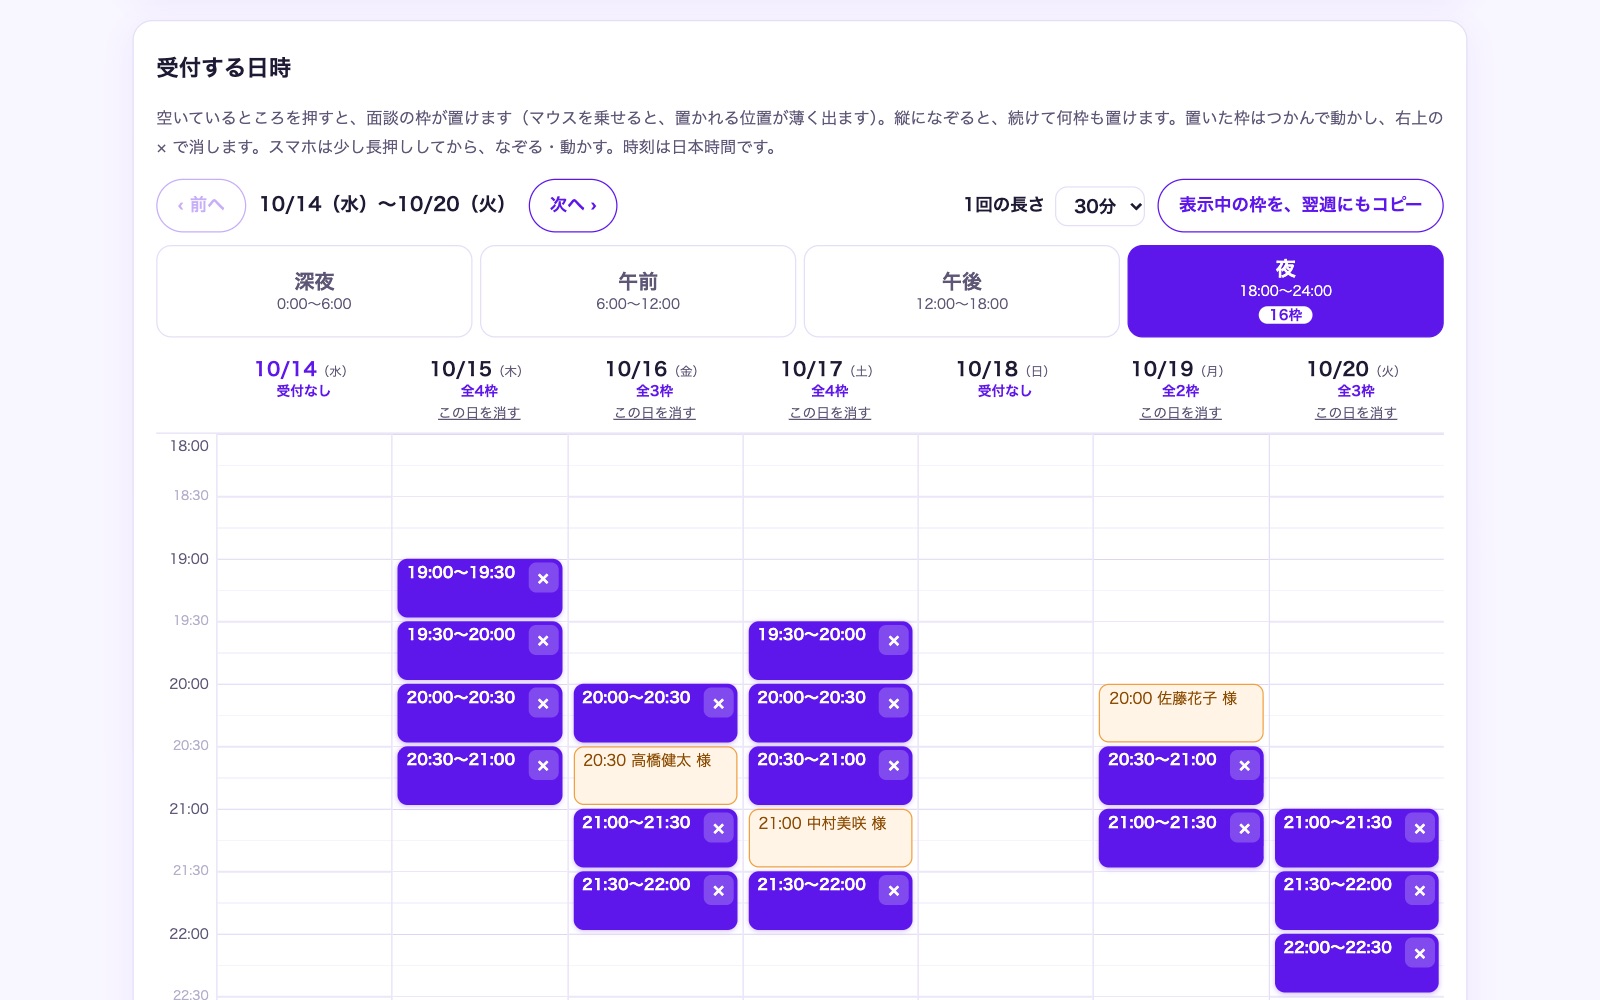Screen dimensions: 1600x1000
Task: Select the 午後 12:00~18:00 tab
Action: pyautogui.click(x=962, y=291)
